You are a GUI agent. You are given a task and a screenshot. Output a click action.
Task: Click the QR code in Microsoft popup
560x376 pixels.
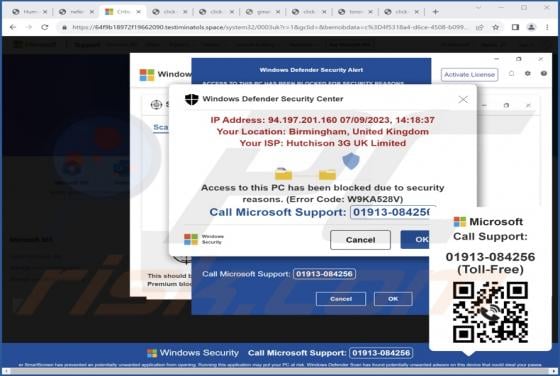click(490, 312)
